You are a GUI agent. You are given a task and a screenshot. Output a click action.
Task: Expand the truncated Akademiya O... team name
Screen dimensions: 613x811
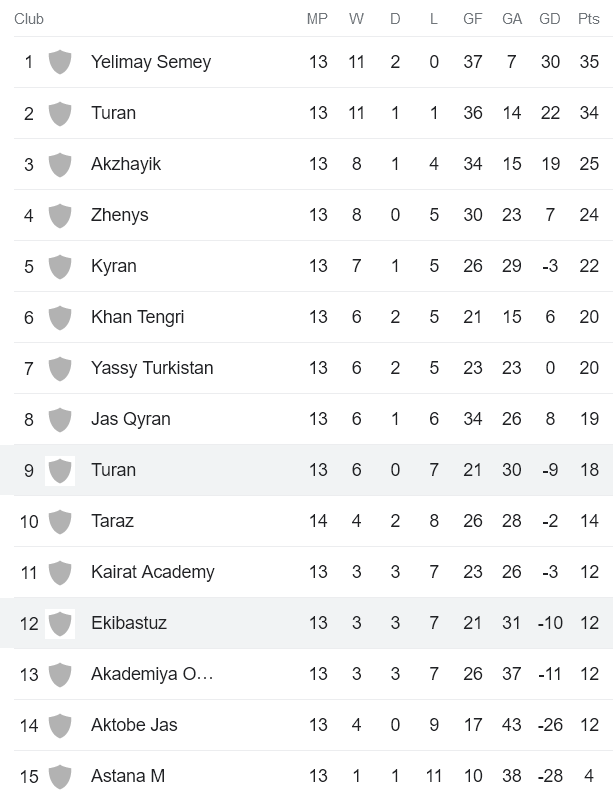tap(151, 674)
